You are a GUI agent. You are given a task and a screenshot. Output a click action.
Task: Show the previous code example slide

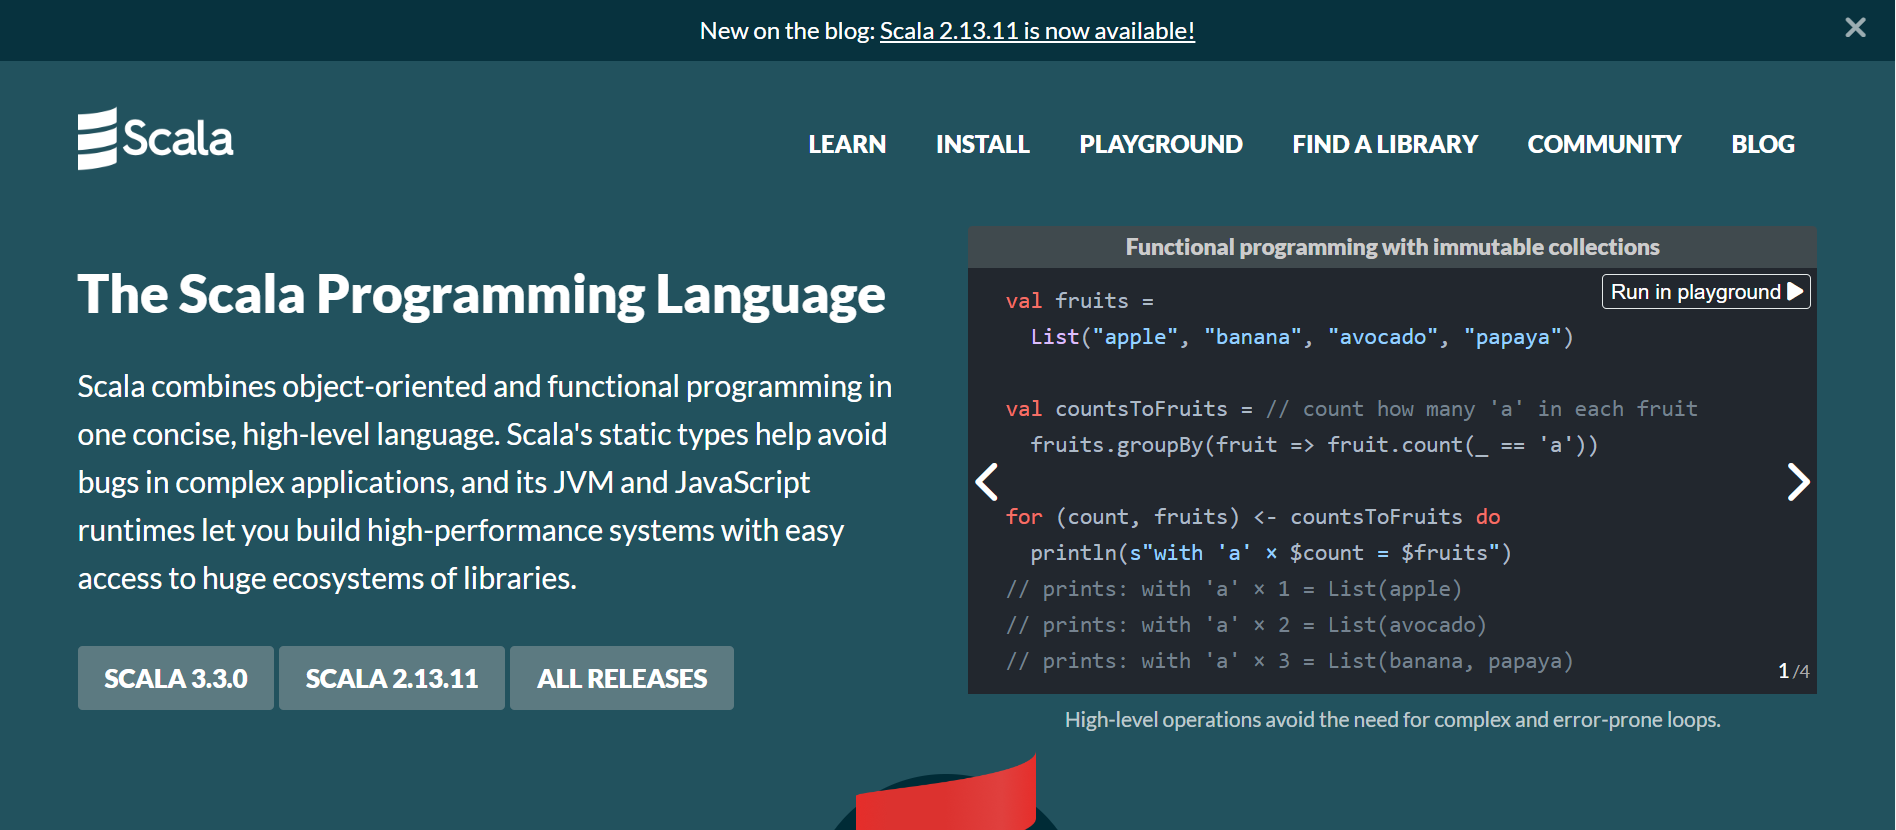click(x=987, y=482)
